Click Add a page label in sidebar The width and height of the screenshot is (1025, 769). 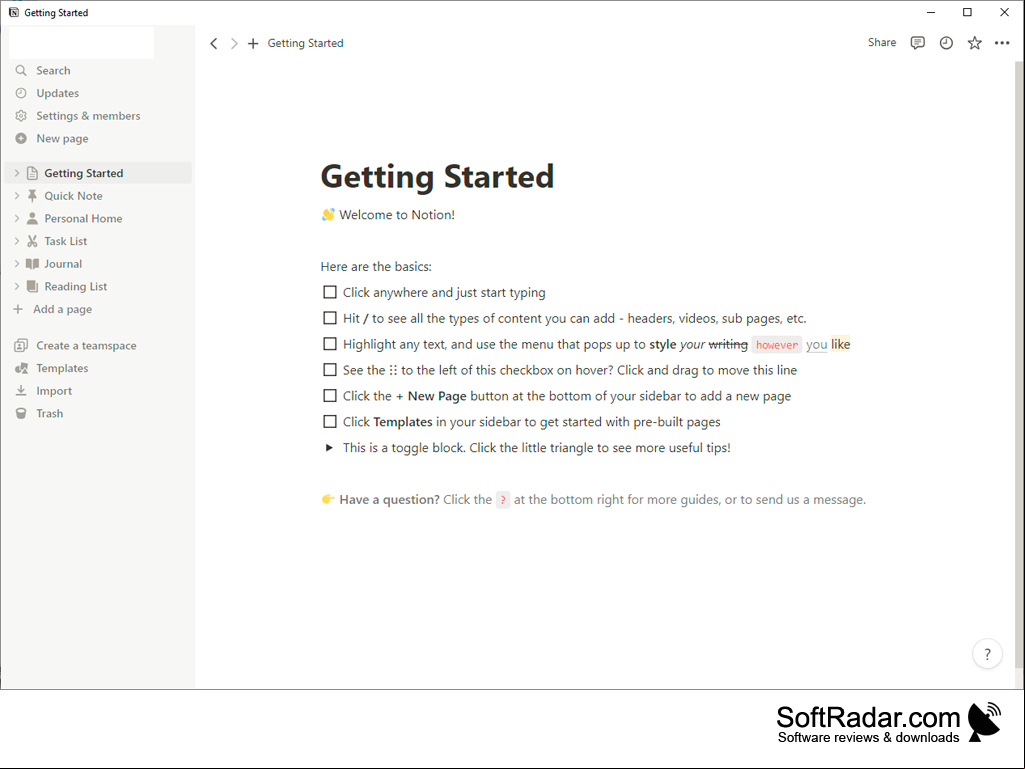[x=63, y=309]
